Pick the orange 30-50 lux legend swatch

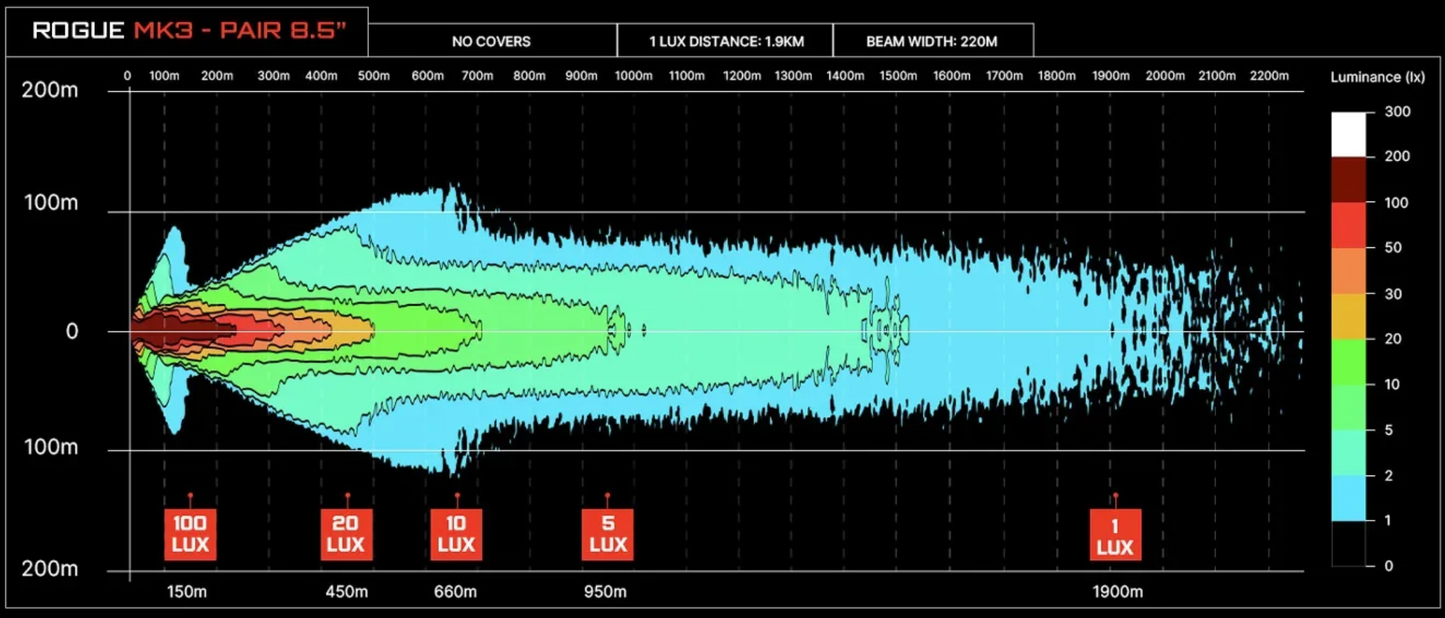(x=1357, y=271)
